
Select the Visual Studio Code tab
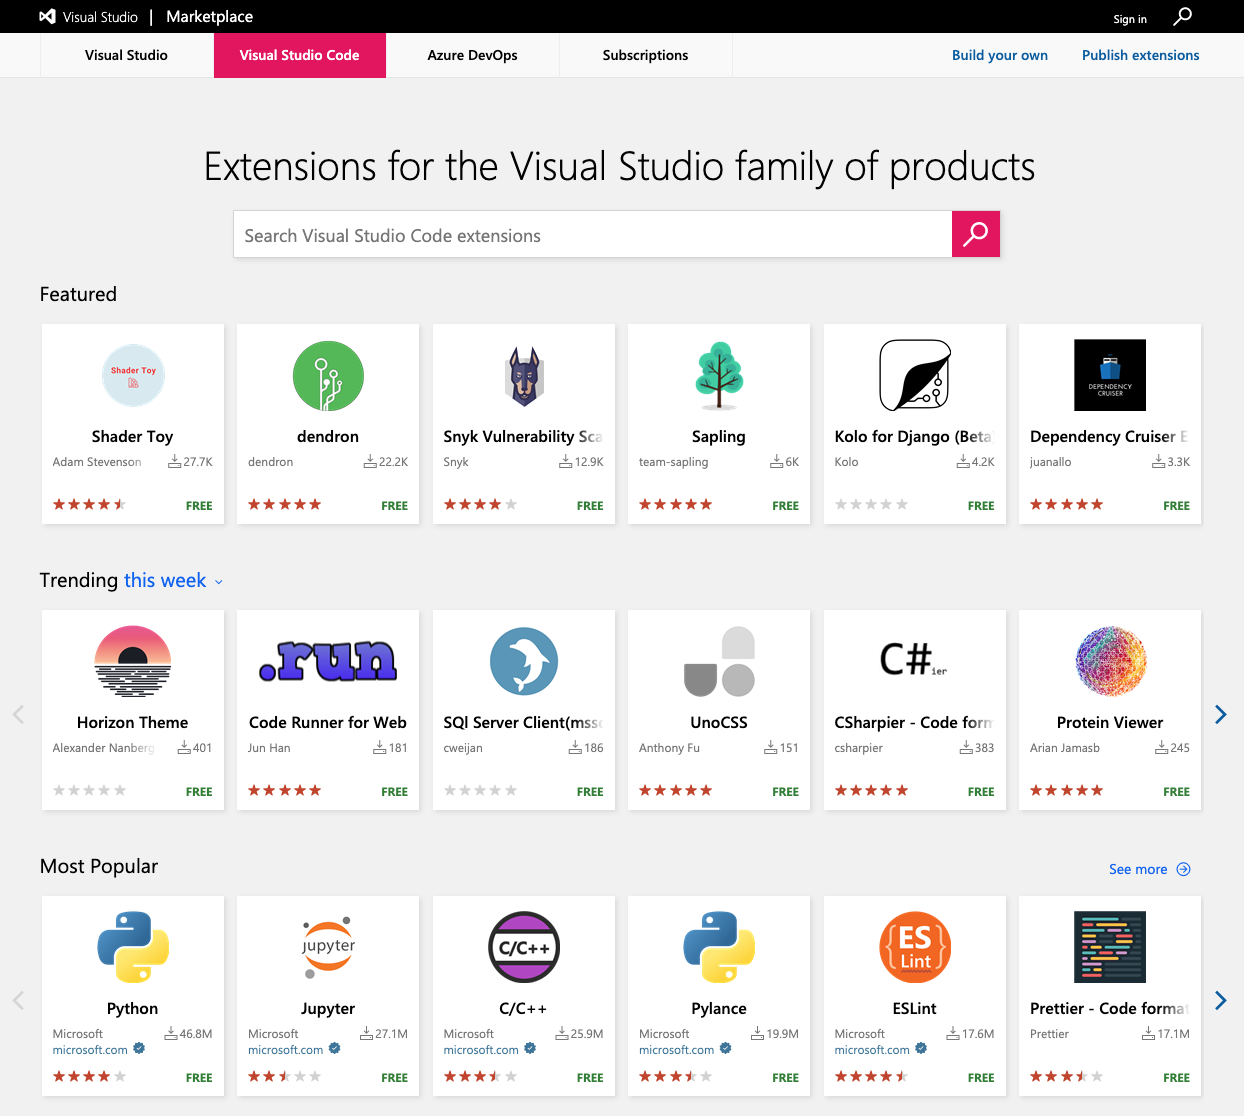[x=300, y=55]
